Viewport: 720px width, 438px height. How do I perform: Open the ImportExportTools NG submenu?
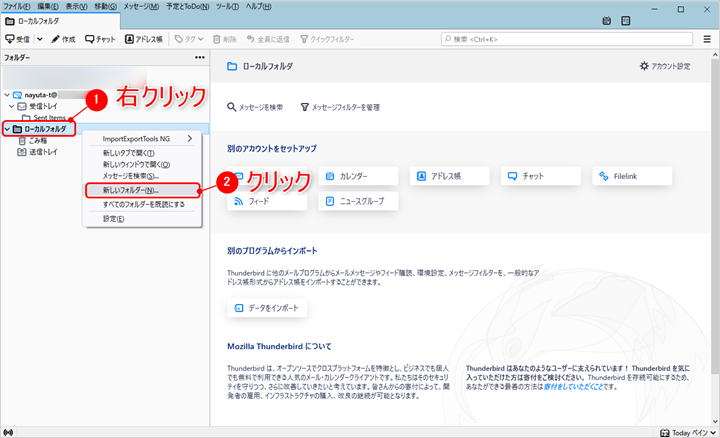click(142, 139)
